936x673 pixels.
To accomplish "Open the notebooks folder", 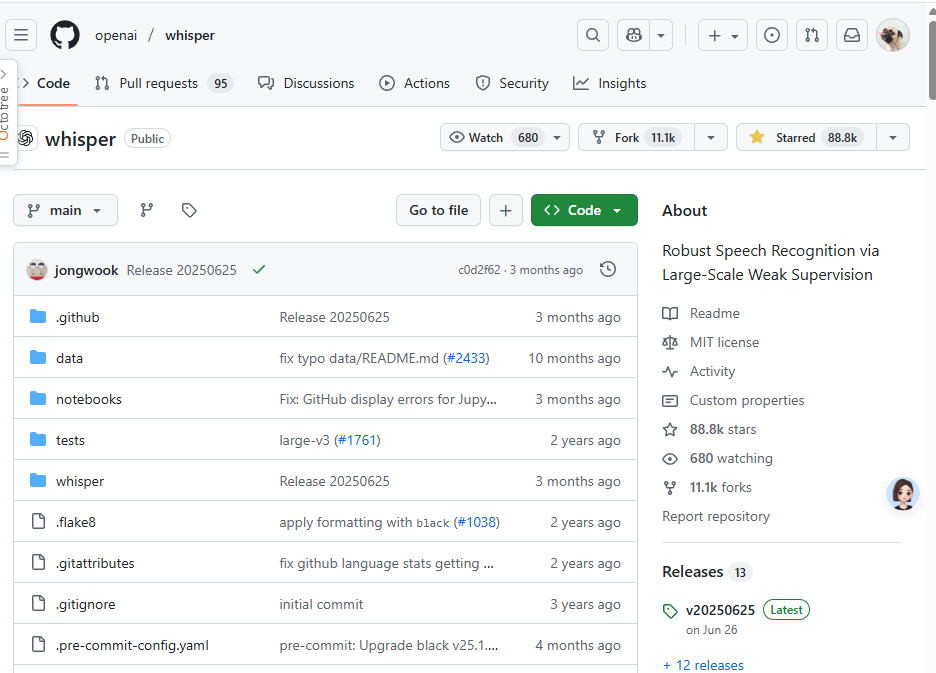I will click(x=89, y=399).
